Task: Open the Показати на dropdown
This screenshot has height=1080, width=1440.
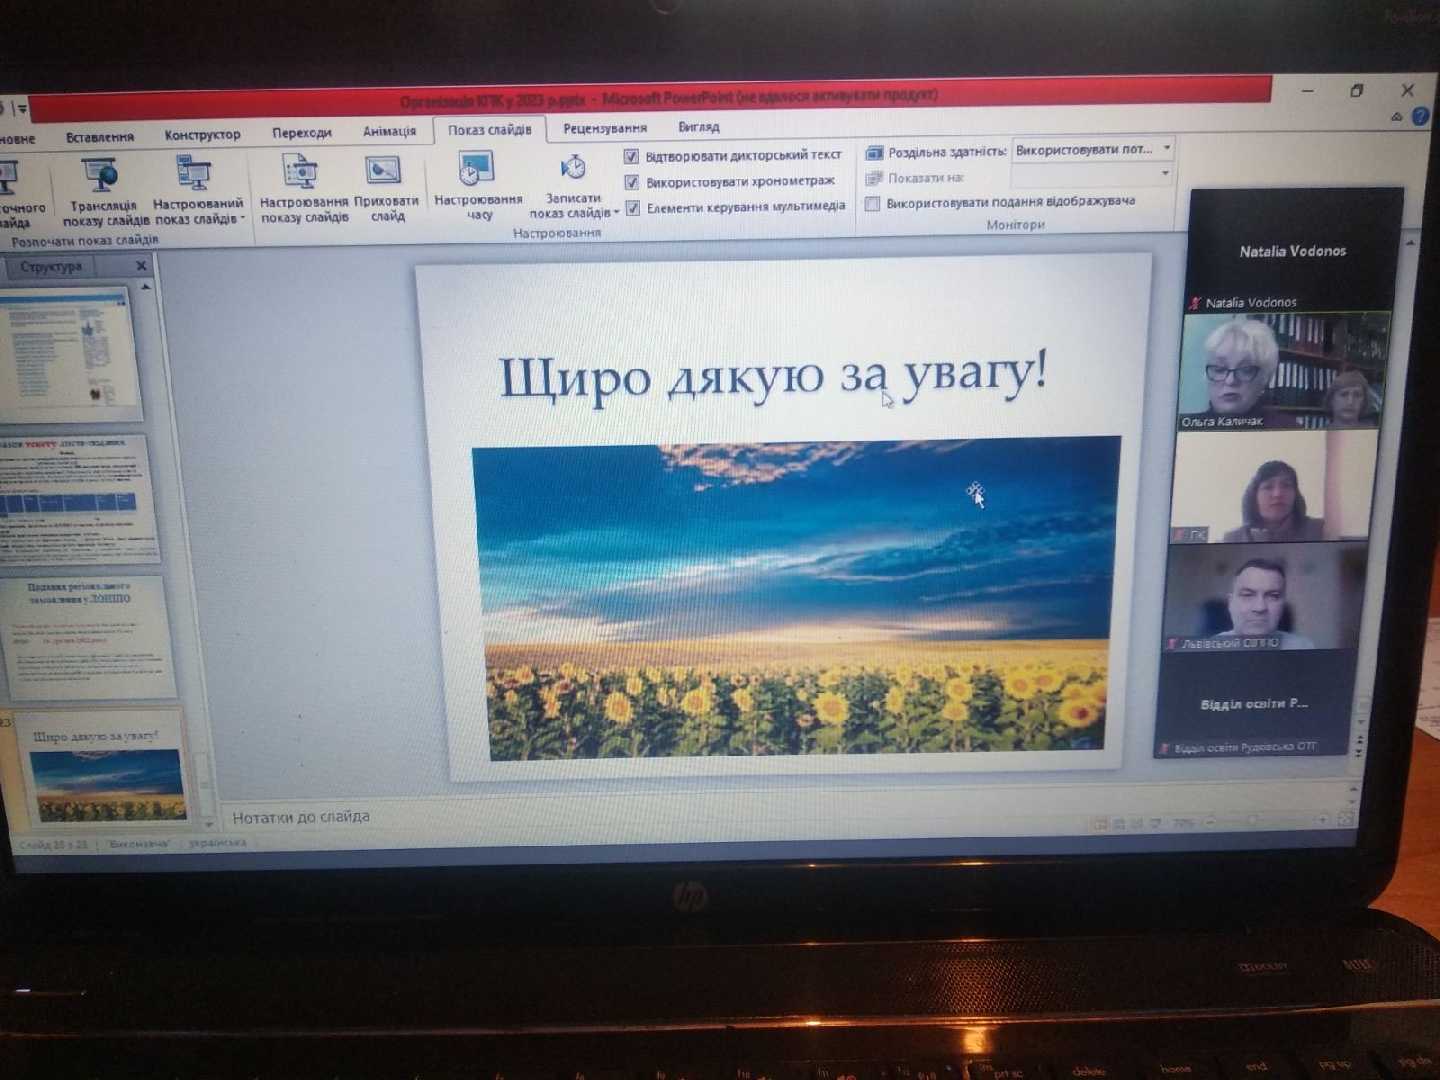Action: pyautogui.click(x=1165, y=175)
